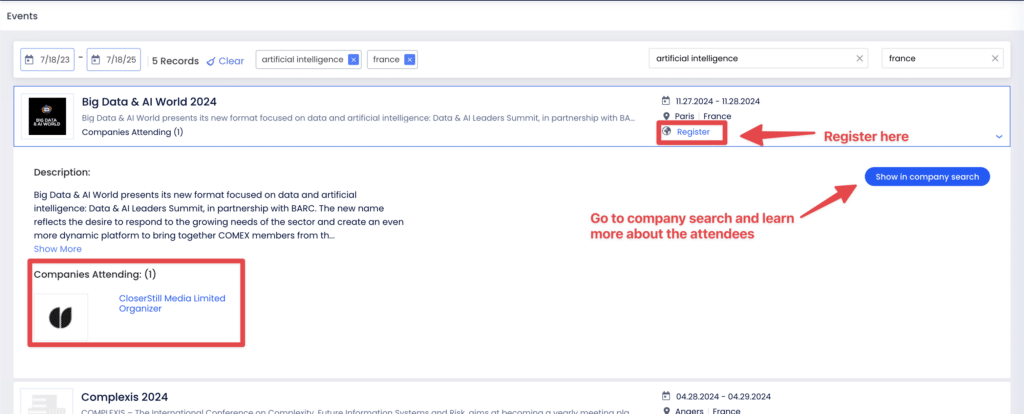Click the location pin icon beside Paris
This screenshot has height=414, width=1024.
666,116
